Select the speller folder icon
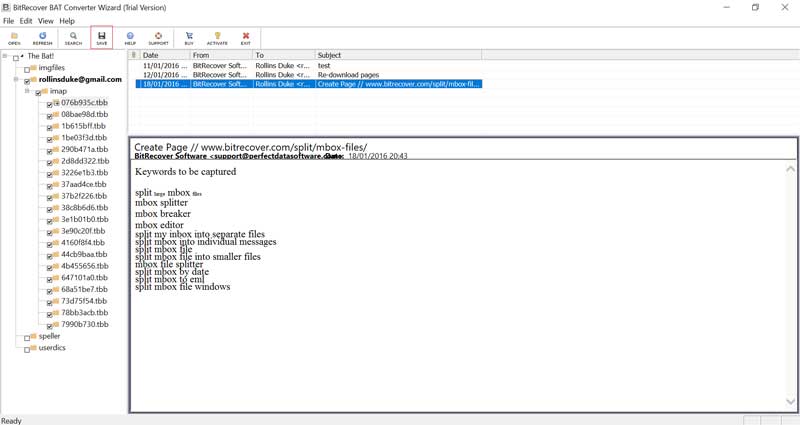Viewport: 800px width, 425px height. 33,336
